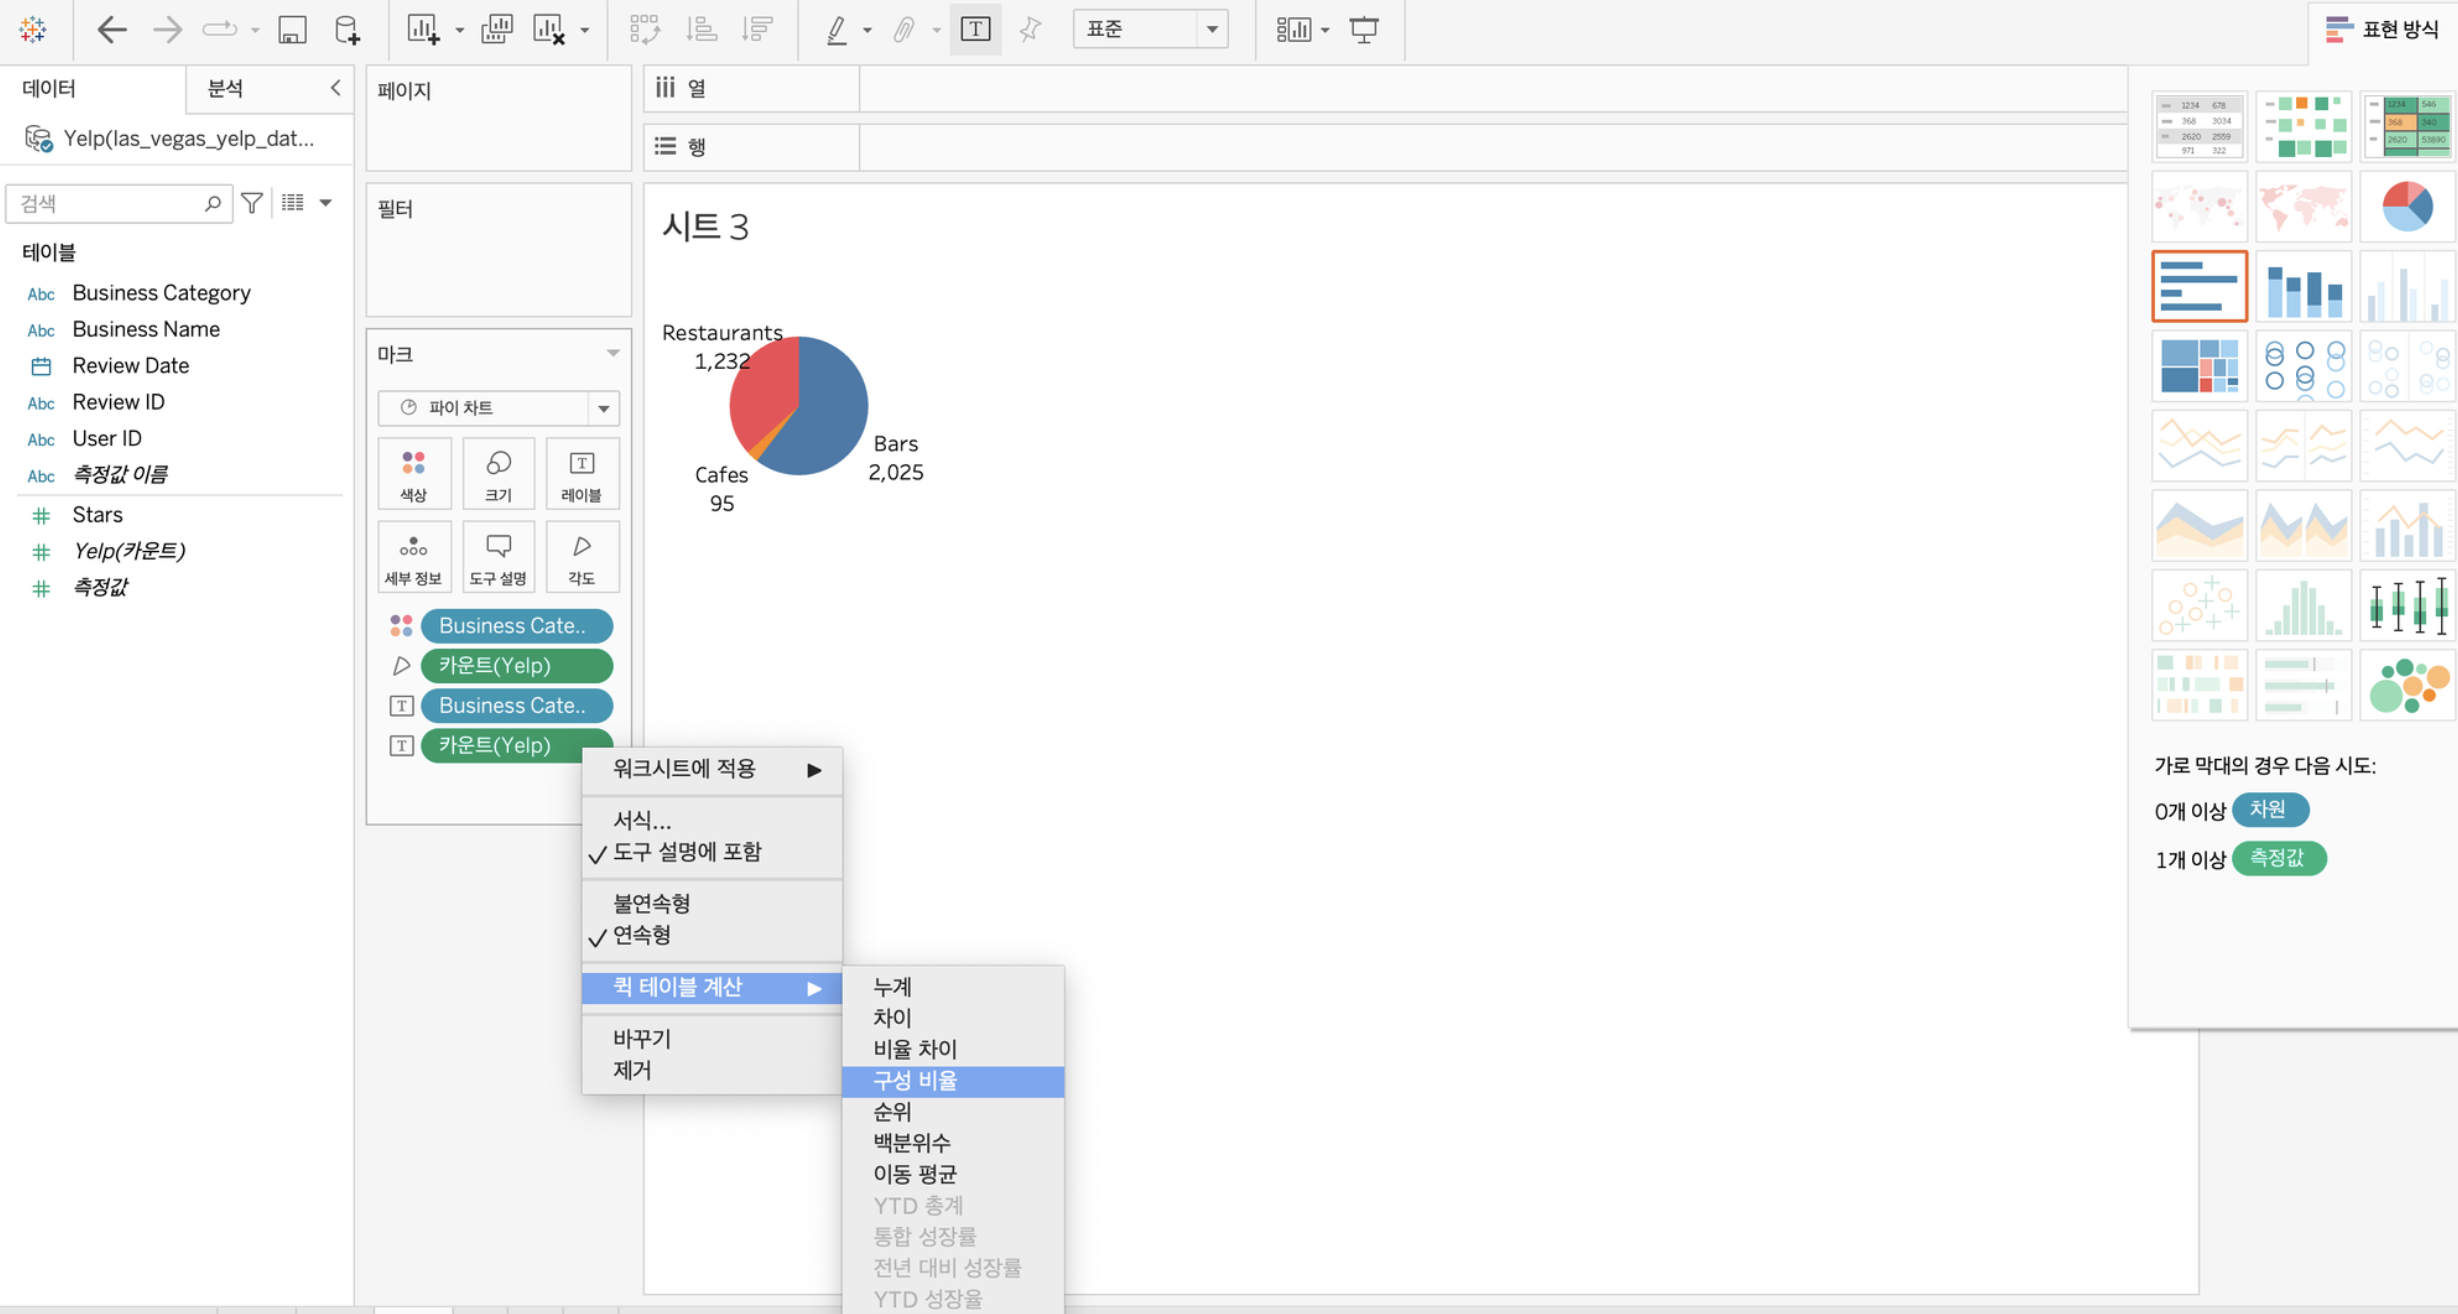Toggle '도구 설명에 포함' checked option
This screenshot has width=2458, height=1314.
pyautogui.click(x=686, y=852)
